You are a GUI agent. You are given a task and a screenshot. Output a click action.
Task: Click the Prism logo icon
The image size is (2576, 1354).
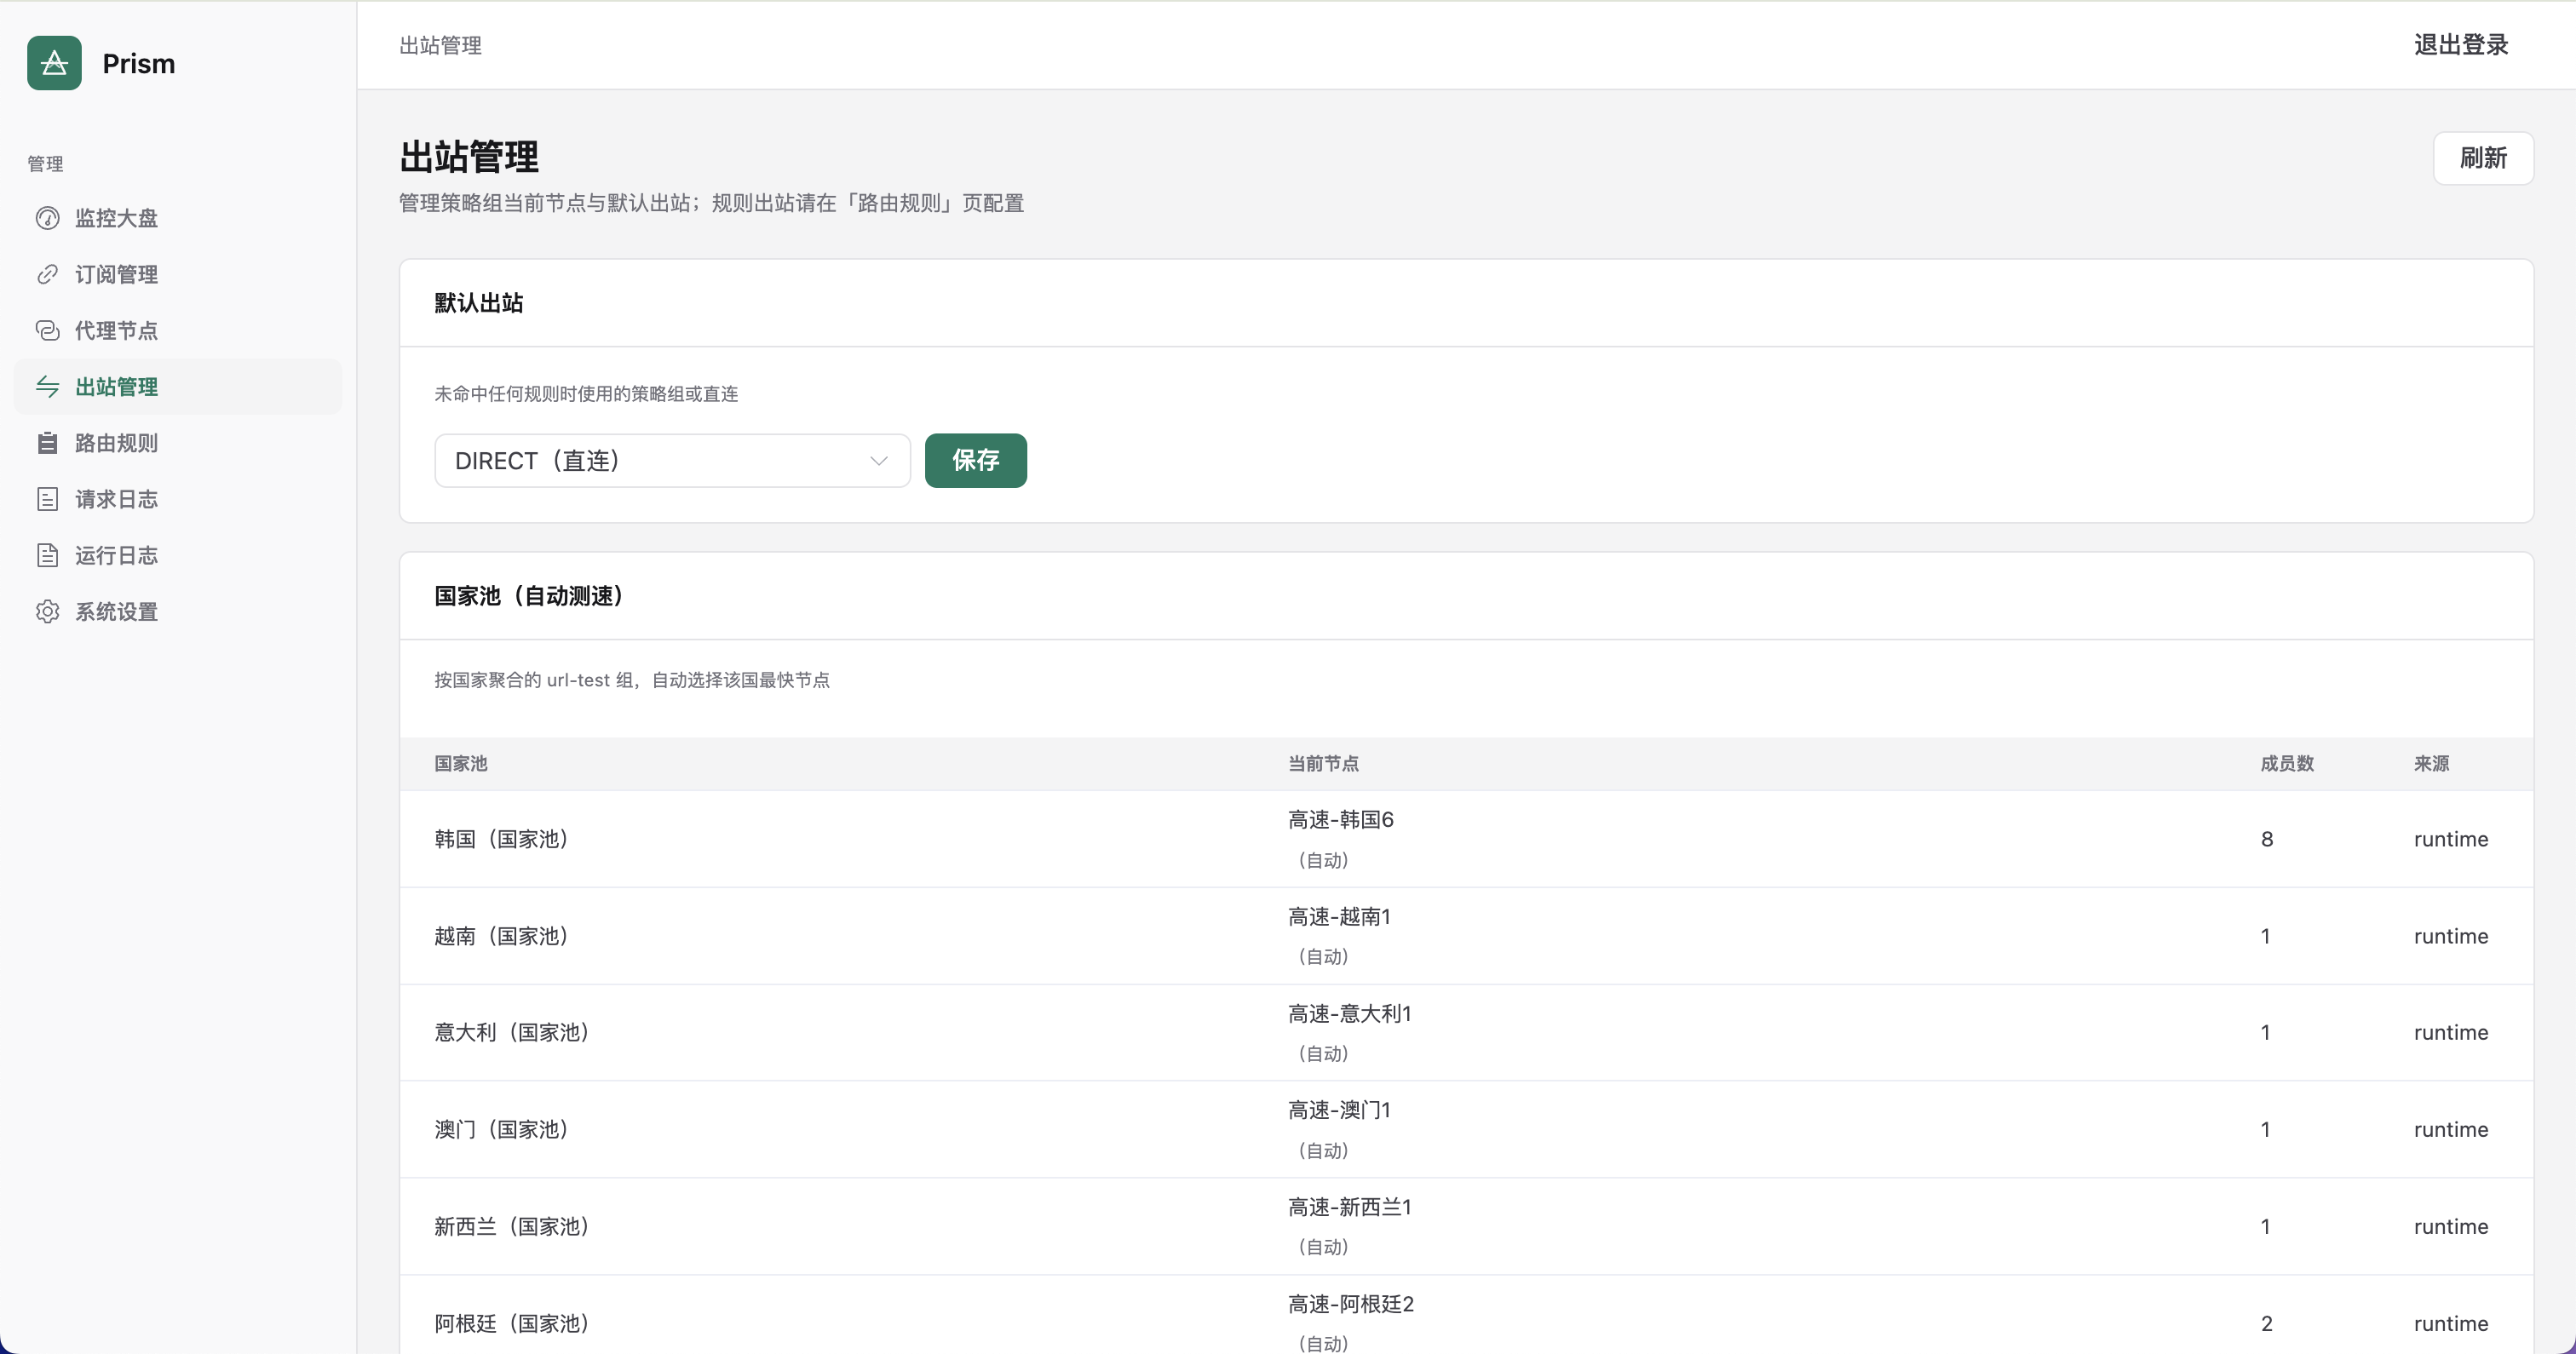tap(54, 63)
